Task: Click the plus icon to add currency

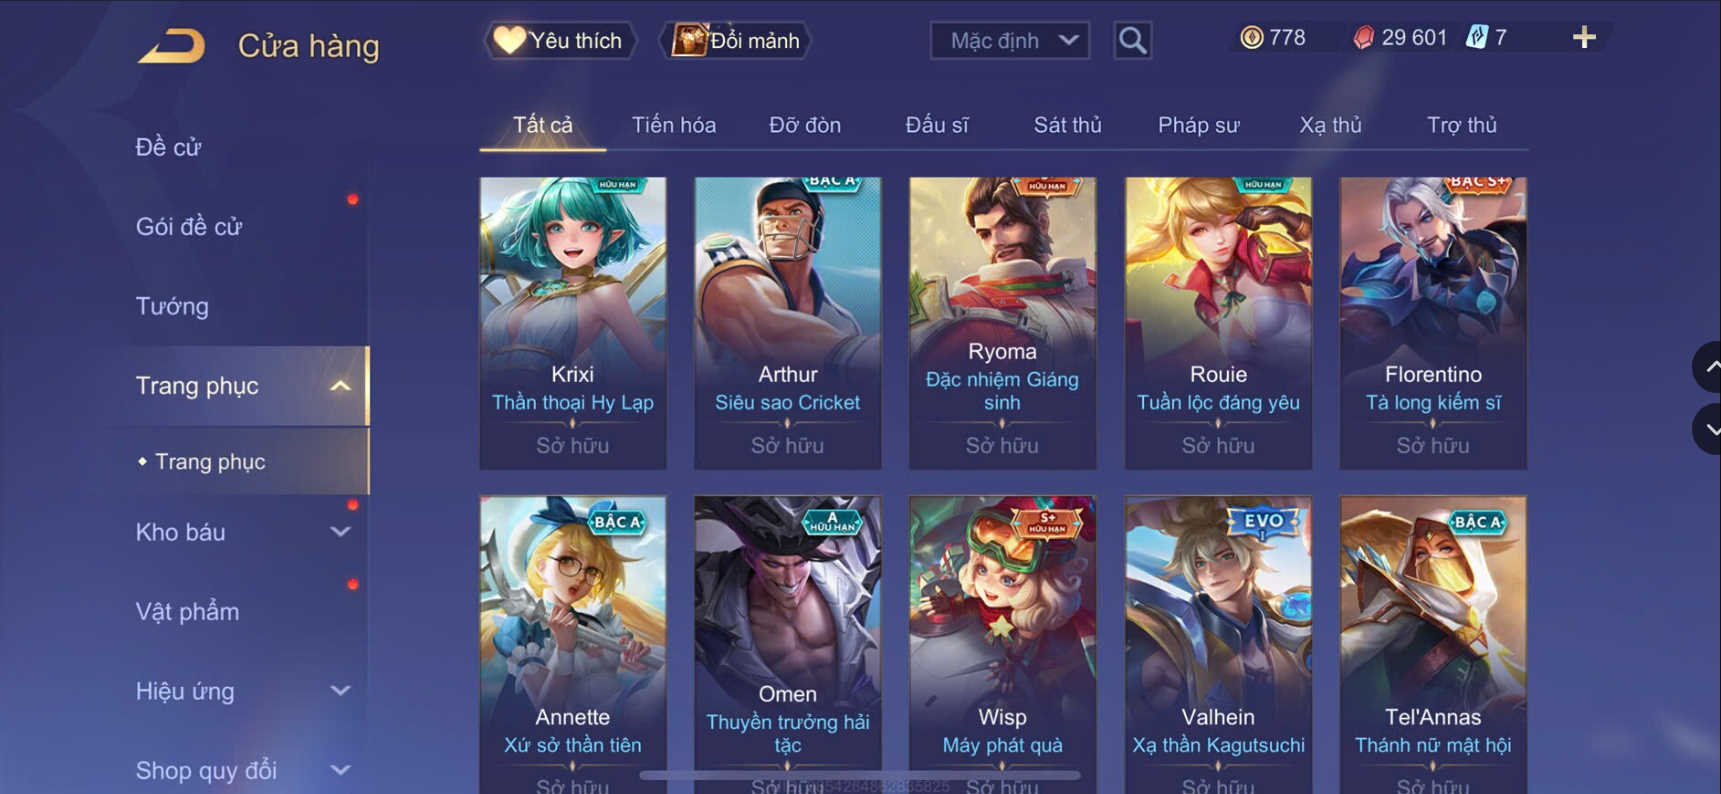Action: click(x=1584, y=38)
